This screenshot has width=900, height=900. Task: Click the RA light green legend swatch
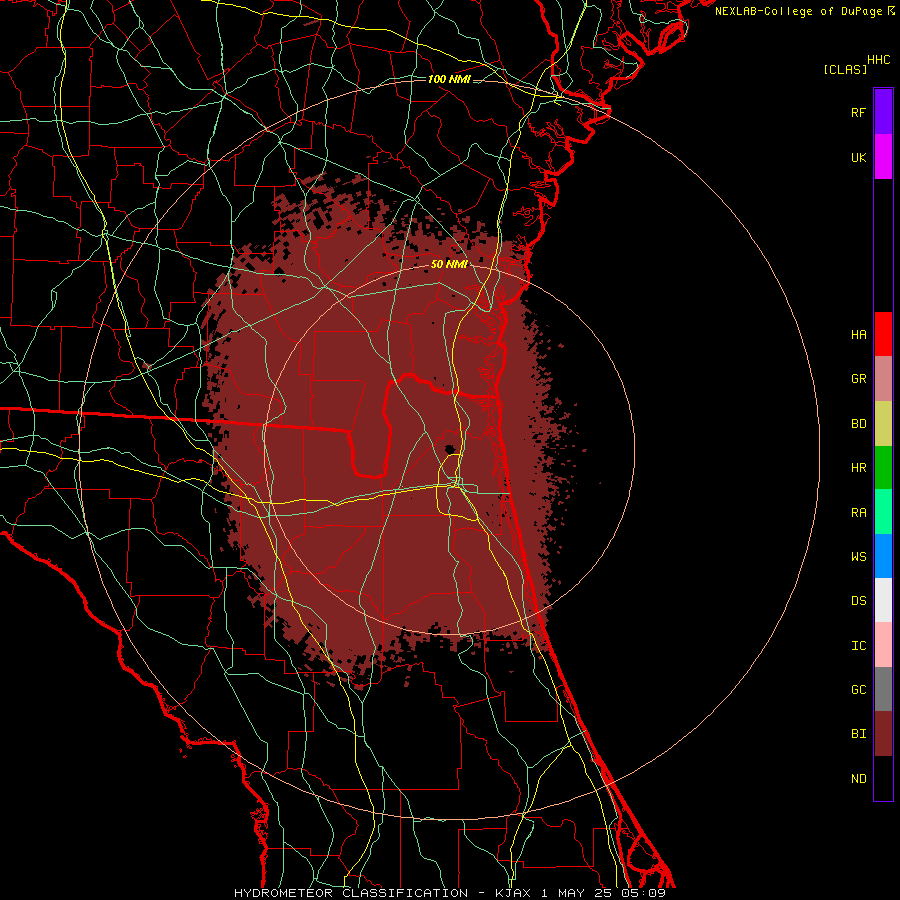[x=883, y=512]
